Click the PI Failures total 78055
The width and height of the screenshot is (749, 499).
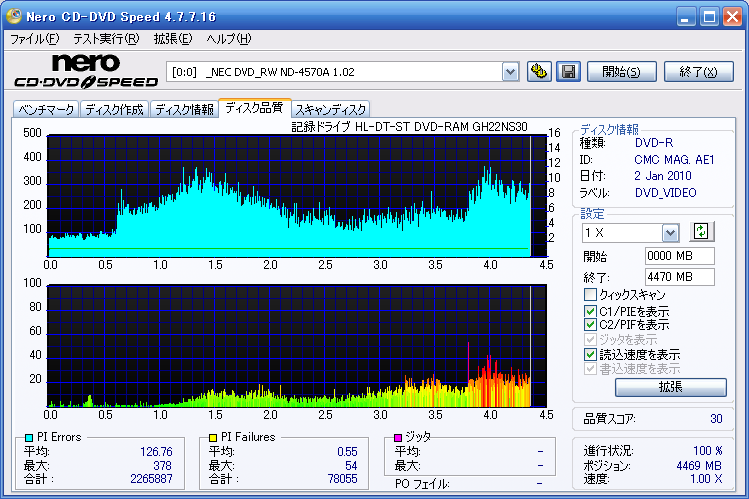[x=342, y=479]
